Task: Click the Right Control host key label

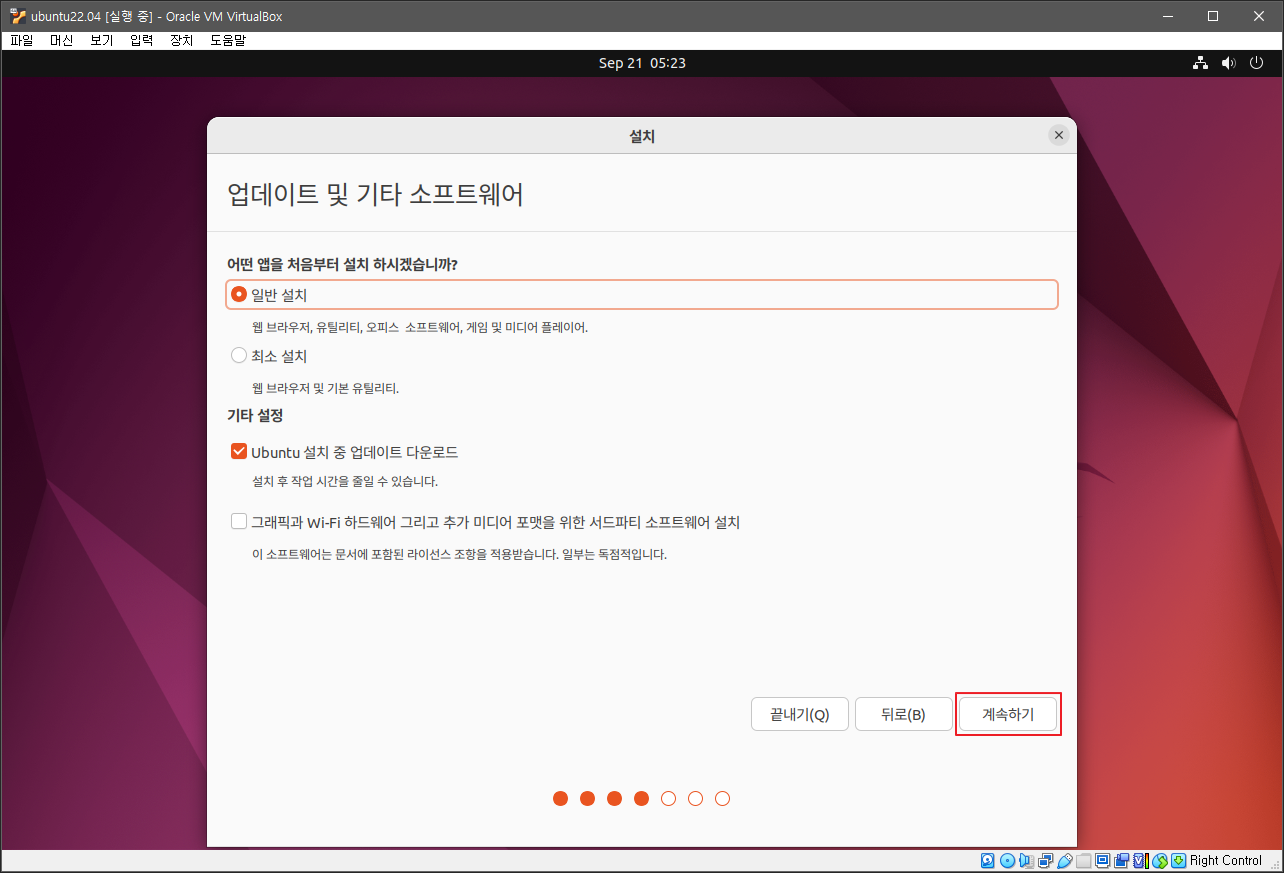Action: point(1226,860)
